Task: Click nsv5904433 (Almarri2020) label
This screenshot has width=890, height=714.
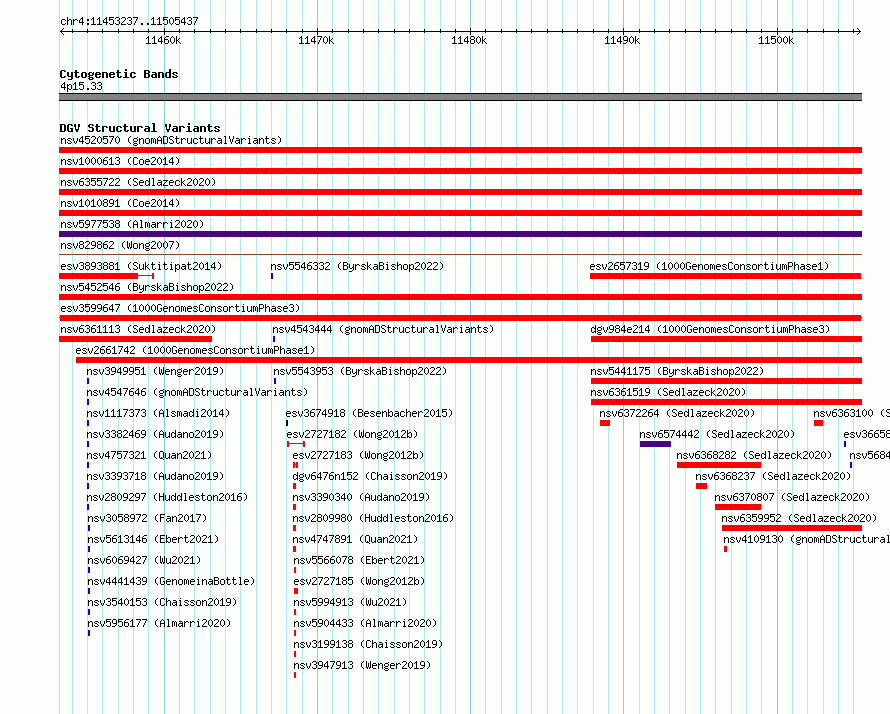Action: 366,623
